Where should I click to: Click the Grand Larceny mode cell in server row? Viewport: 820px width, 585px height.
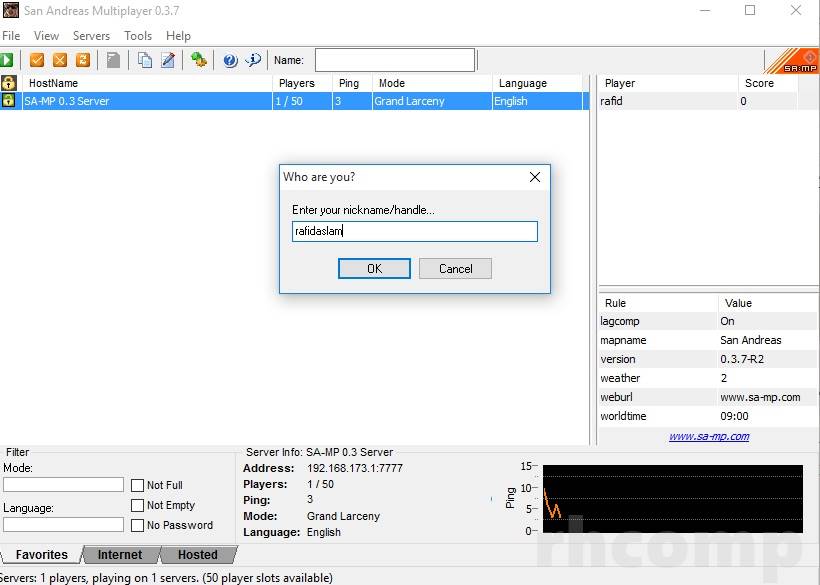pyautogui.click(x=432, y=101)
